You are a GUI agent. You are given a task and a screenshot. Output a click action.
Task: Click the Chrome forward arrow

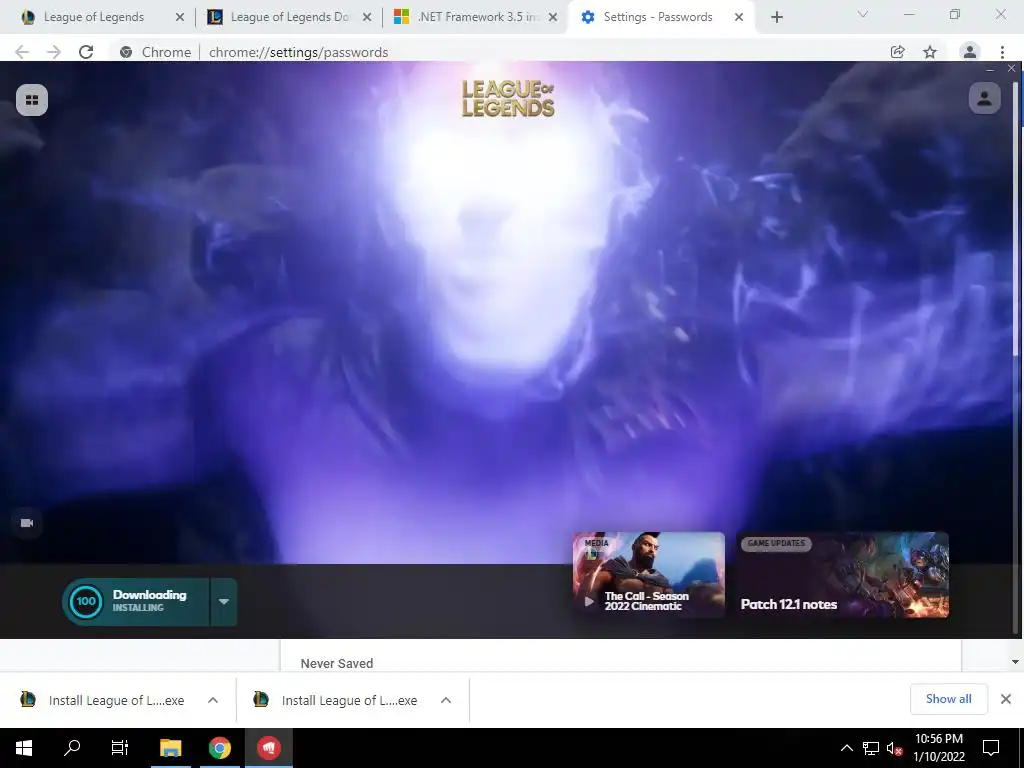pyautogui.click(x=54, y=52)
